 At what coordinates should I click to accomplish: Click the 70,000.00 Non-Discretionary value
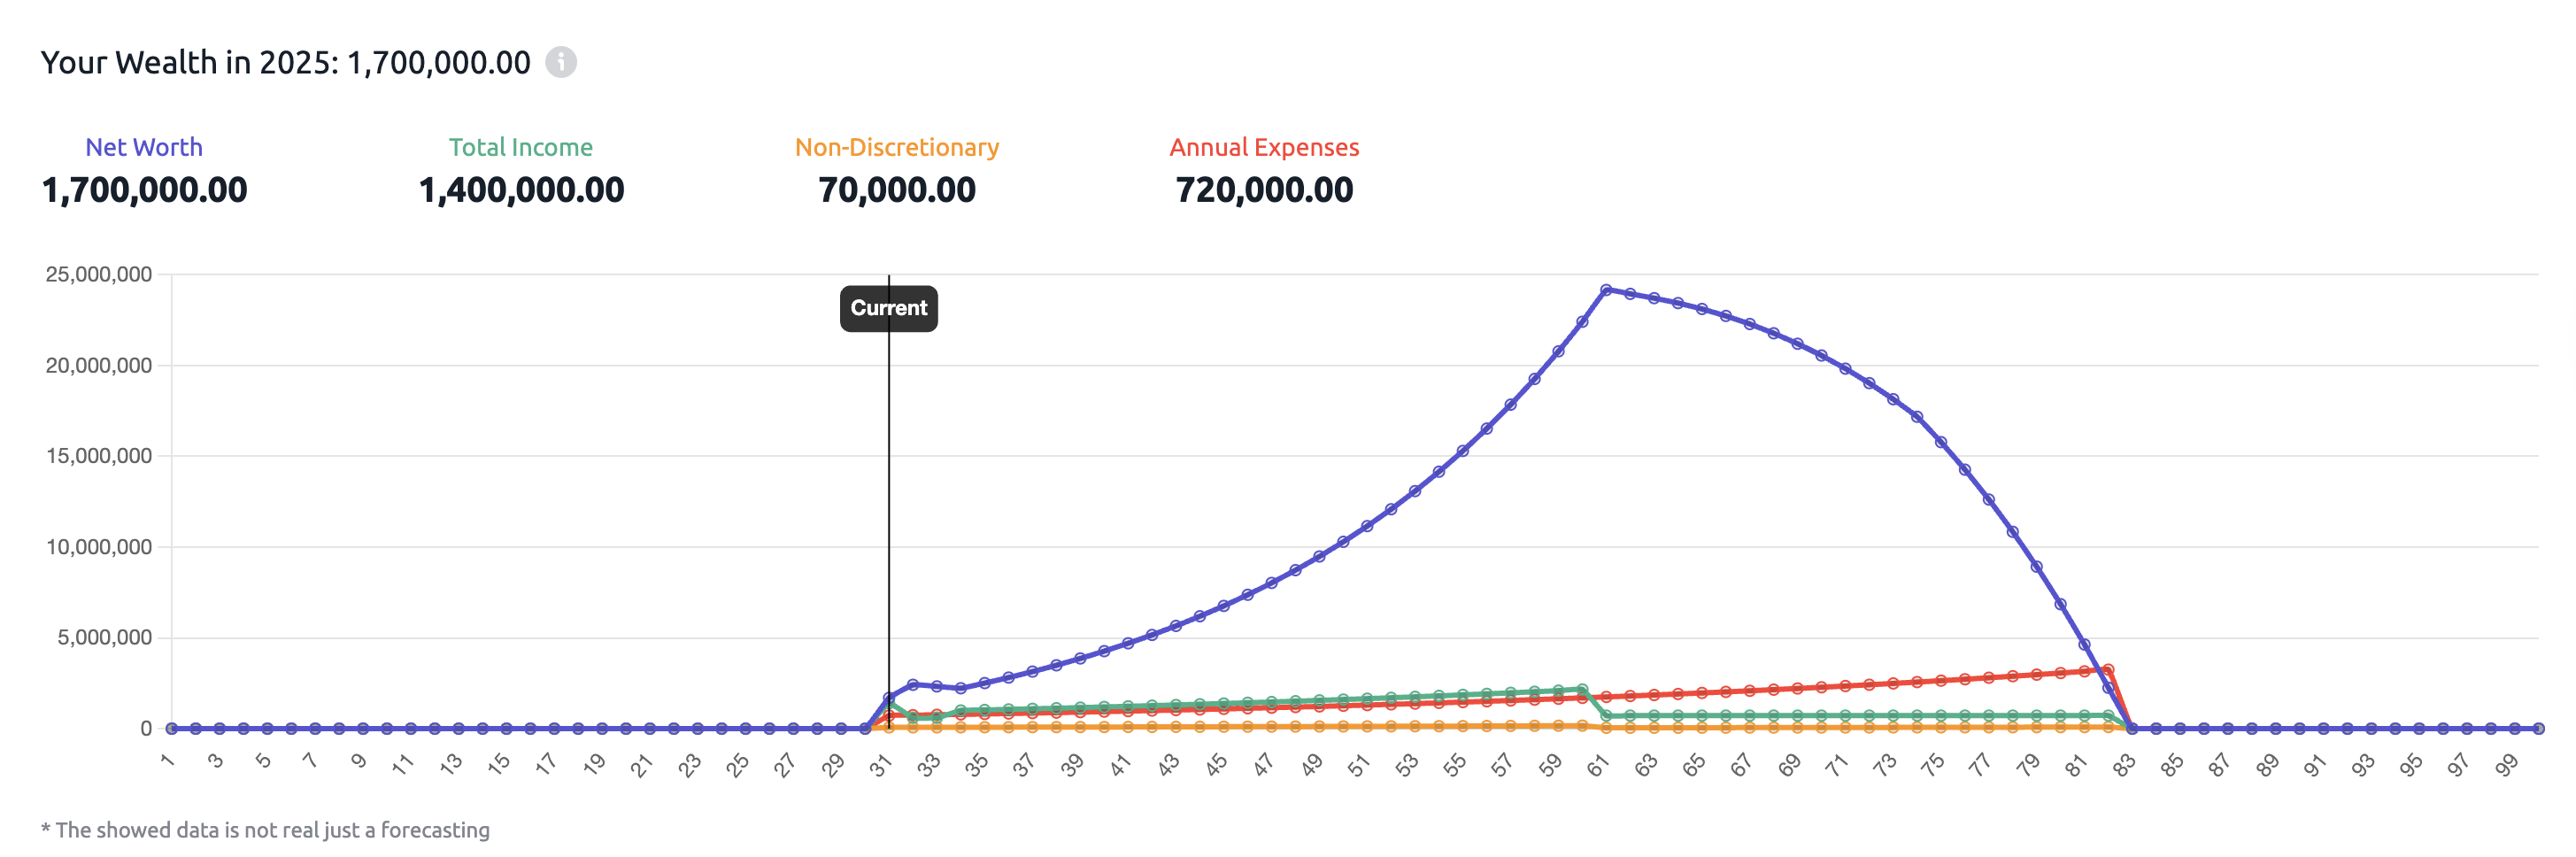pyautogui.click(x=896, y=190)
